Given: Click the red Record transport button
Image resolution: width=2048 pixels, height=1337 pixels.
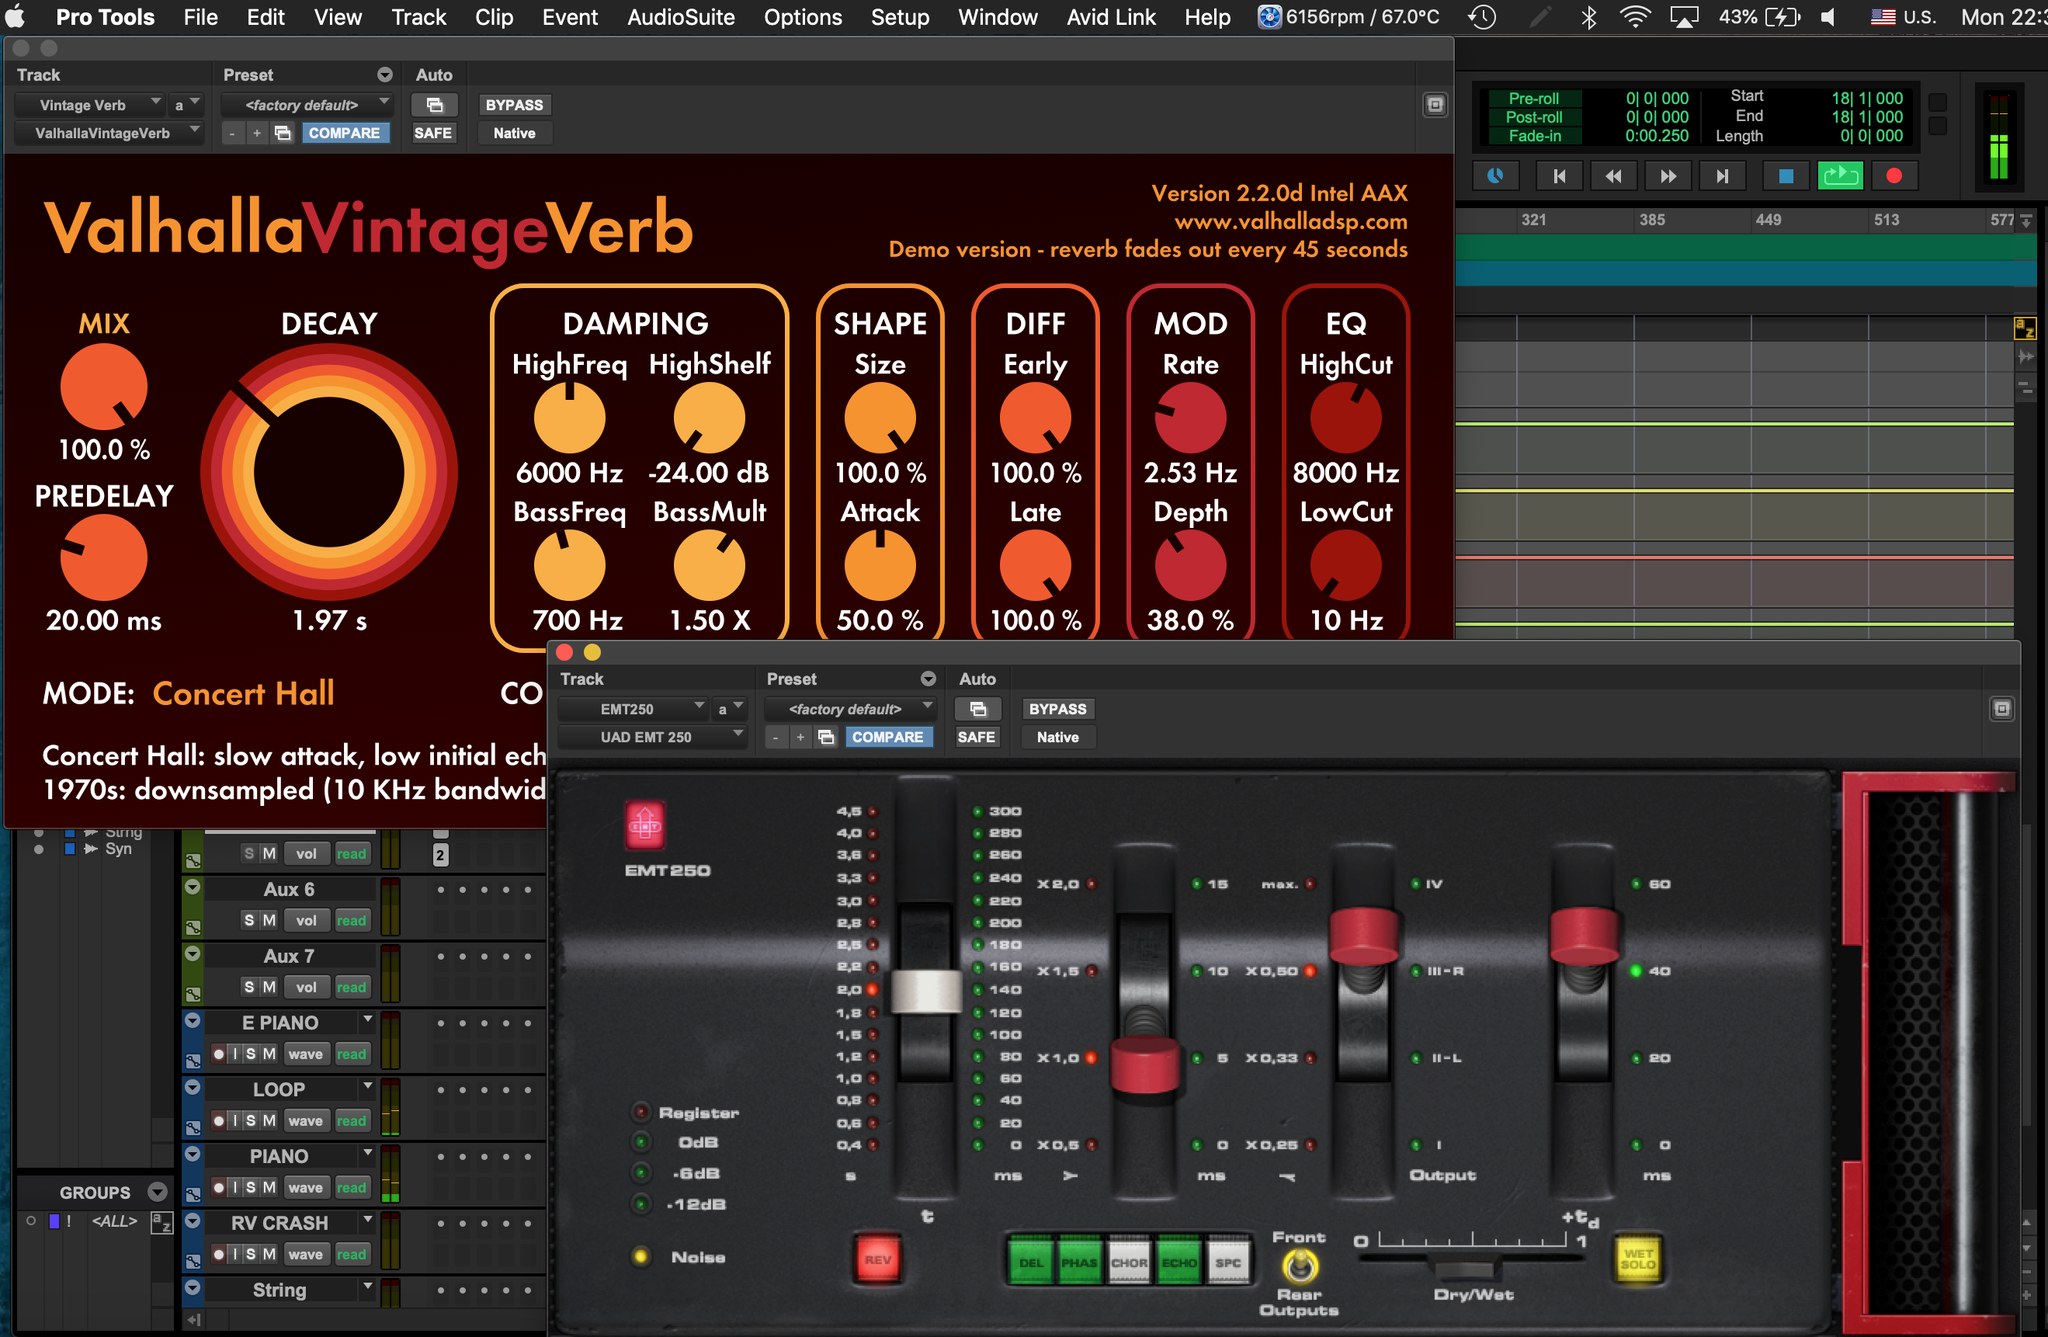Looking at the screenshot, I should (x=1893, y=176).
